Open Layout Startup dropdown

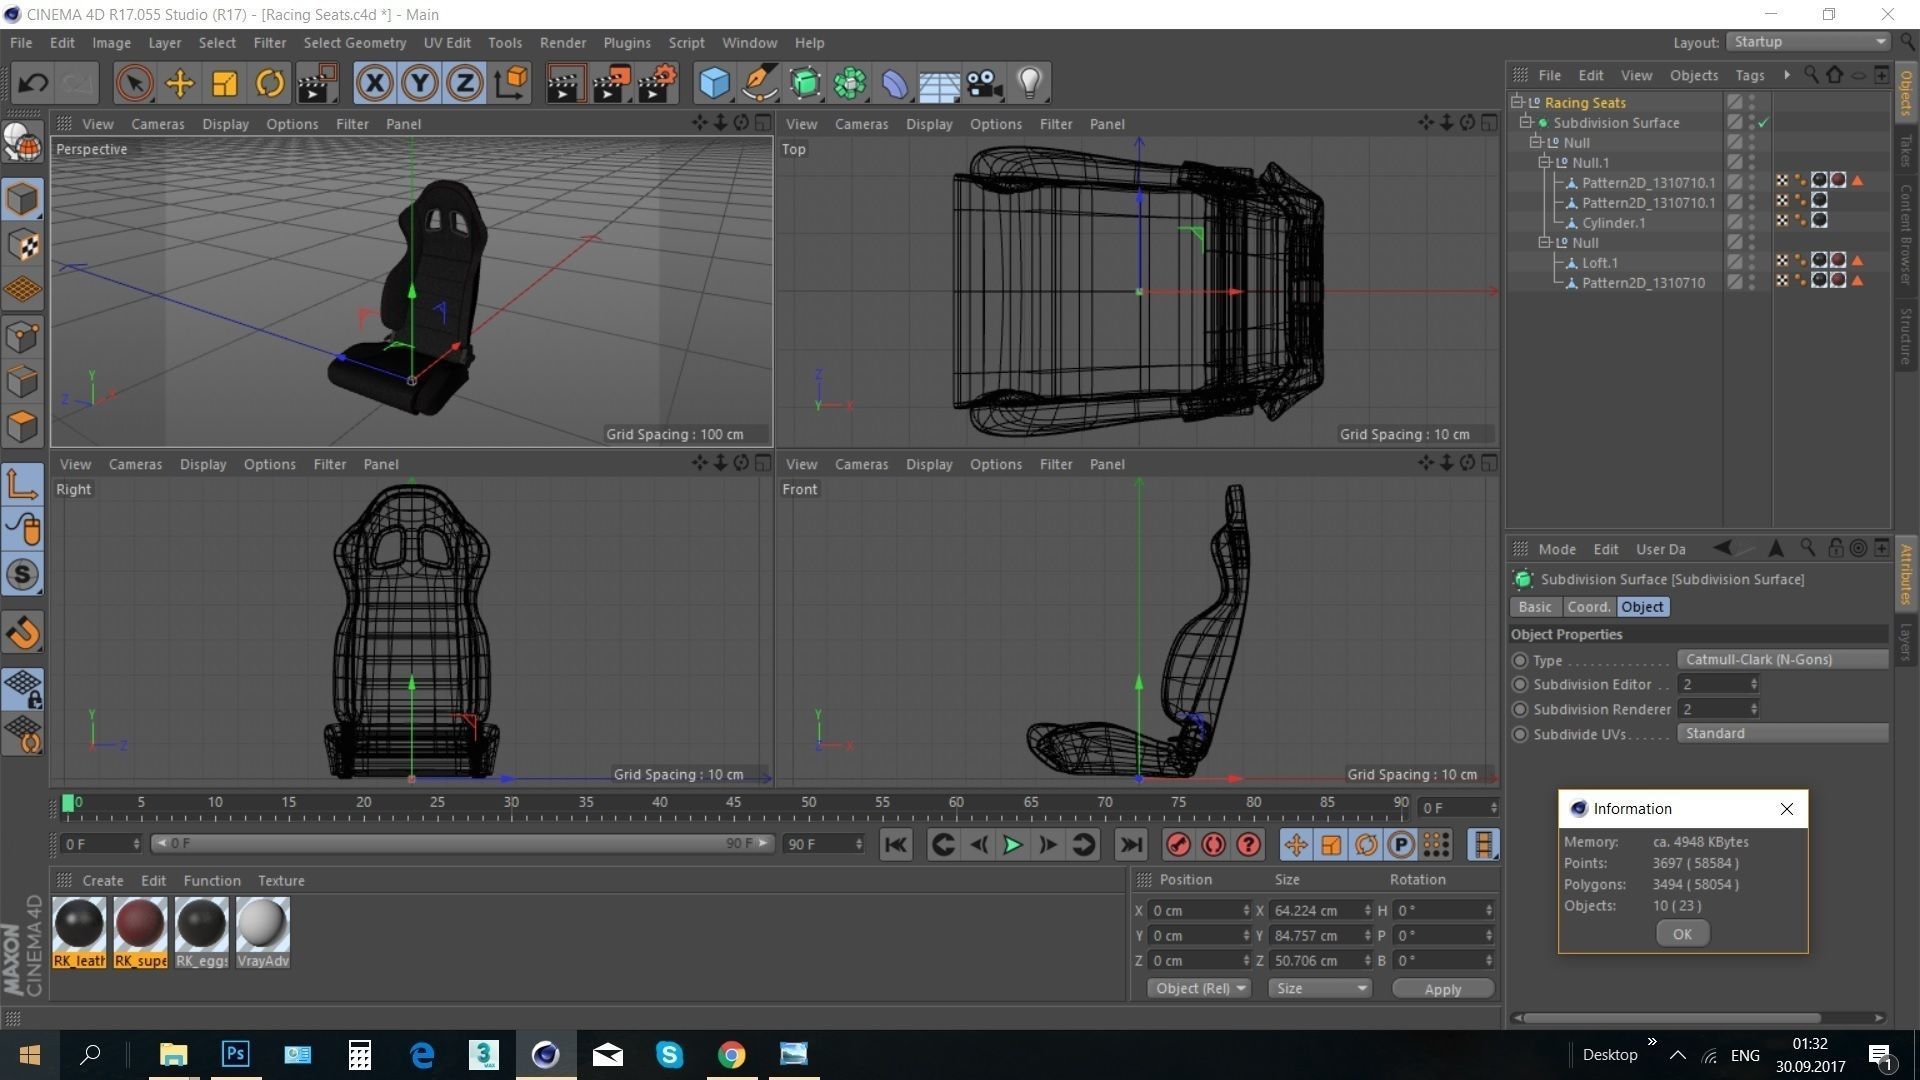click(1808, 42)
